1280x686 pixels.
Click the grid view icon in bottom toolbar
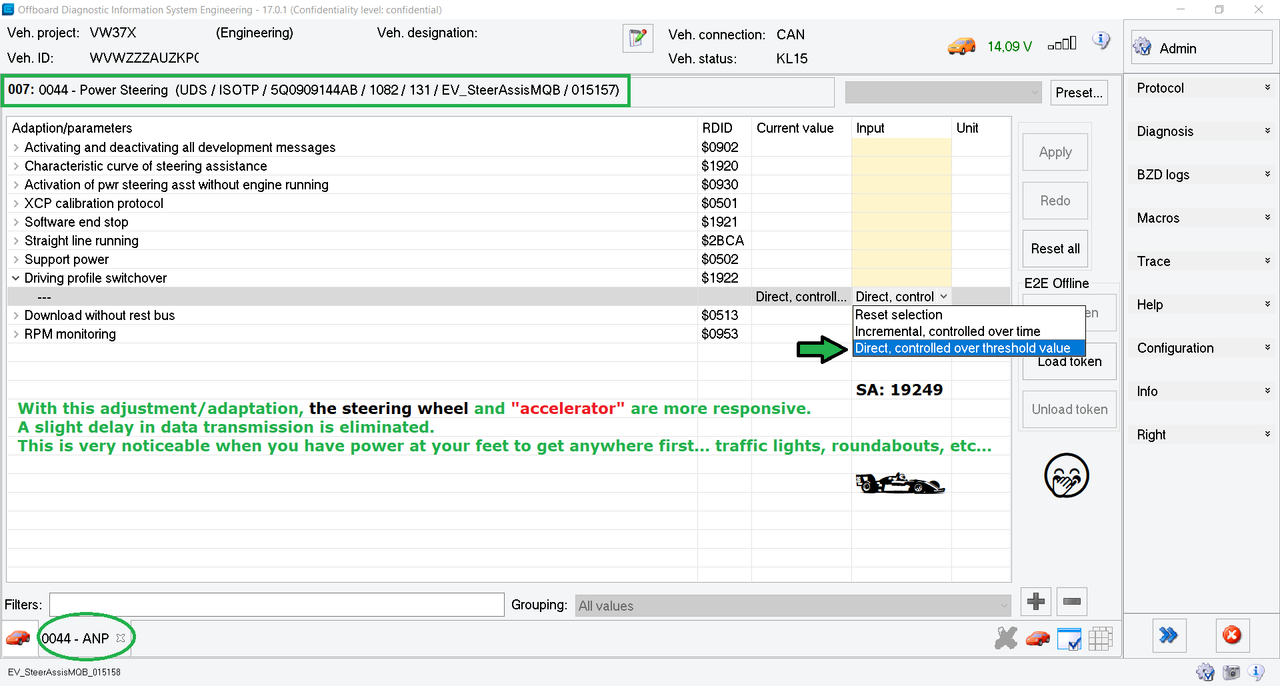coord(1101,638)
